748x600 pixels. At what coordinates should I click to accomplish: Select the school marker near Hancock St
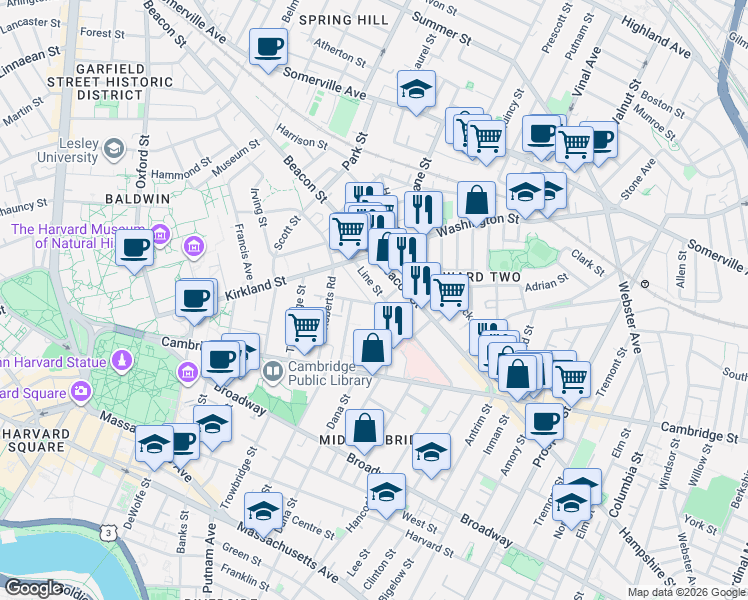click(x=386, y=494)
